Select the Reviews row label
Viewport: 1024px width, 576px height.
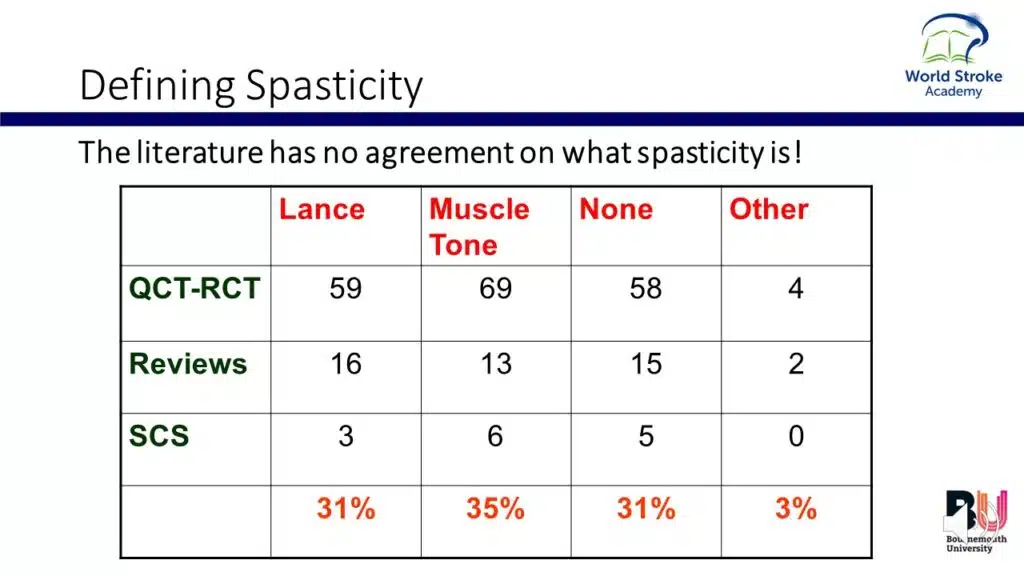click(188, 363)
